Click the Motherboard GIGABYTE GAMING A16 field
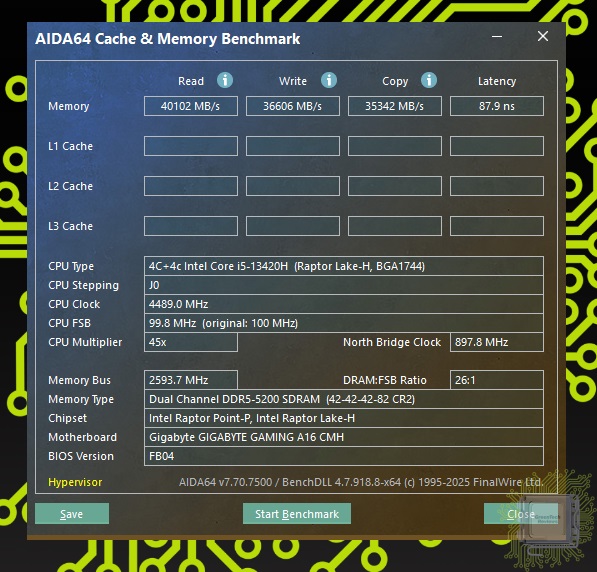 pos(344,437)
